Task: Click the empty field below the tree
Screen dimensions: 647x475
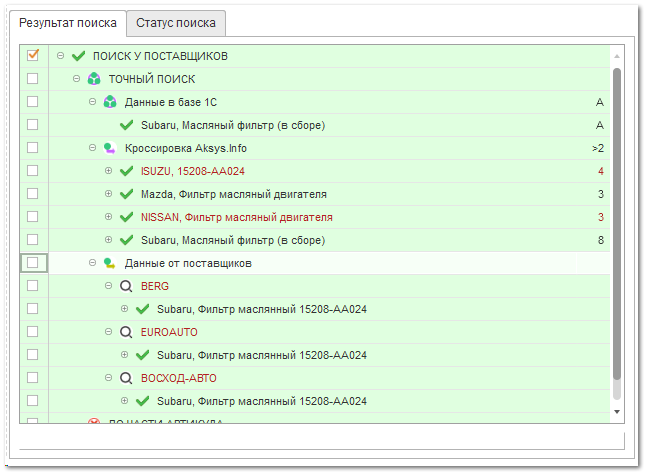Action: pyautogui.click(x=322, y=441)
